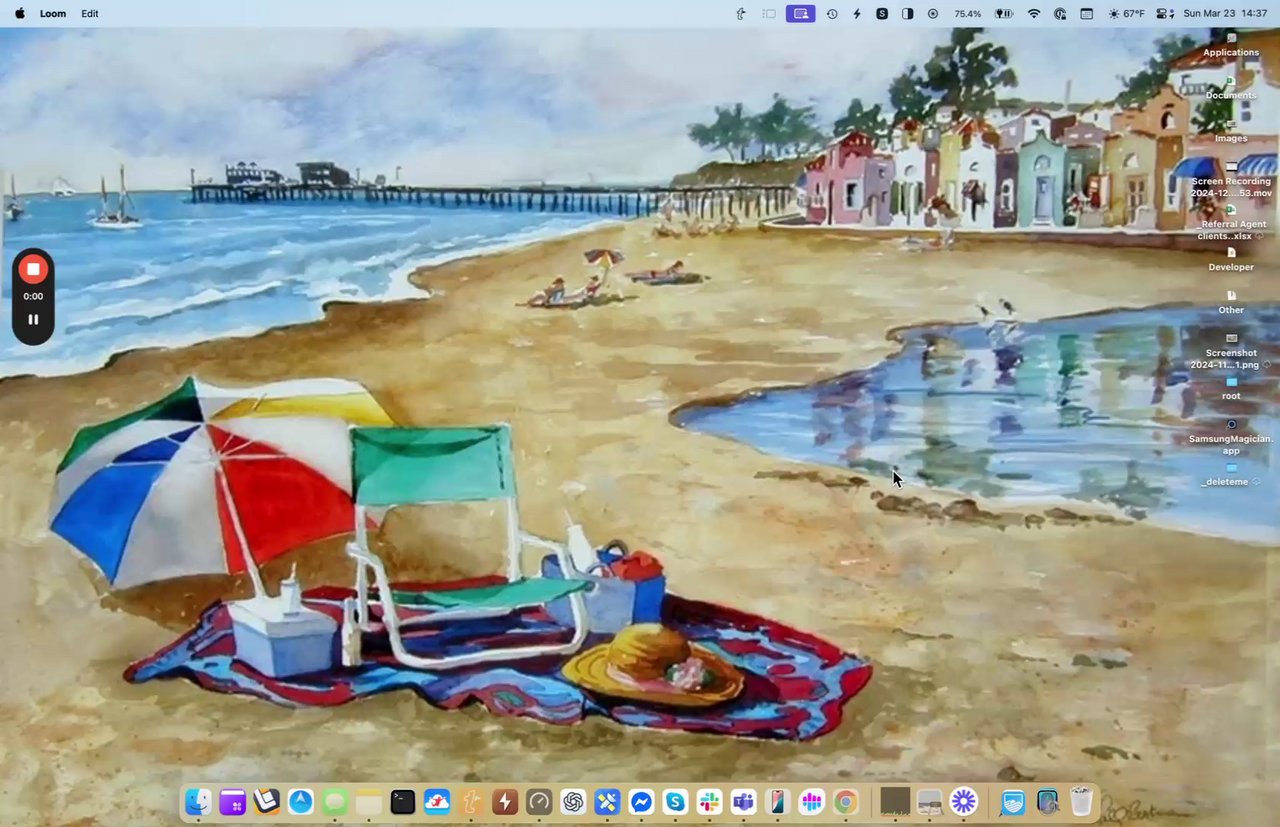Stop the Loom recording

pyautogui.click(x=33, y=269)
